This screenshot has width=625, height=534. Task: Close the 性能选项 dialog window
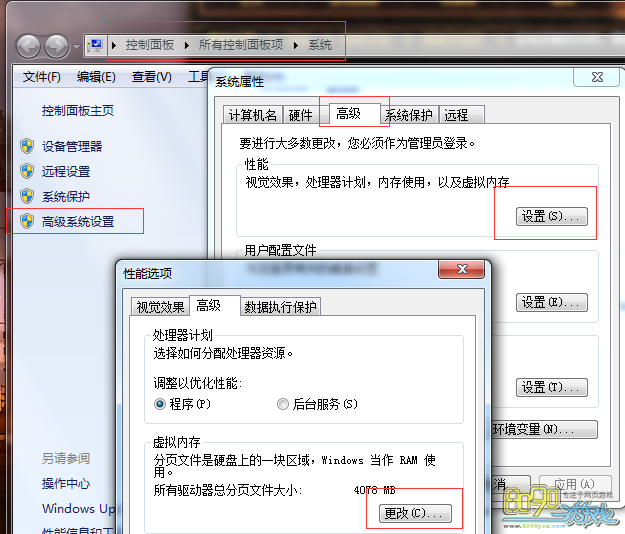(463, 271)
